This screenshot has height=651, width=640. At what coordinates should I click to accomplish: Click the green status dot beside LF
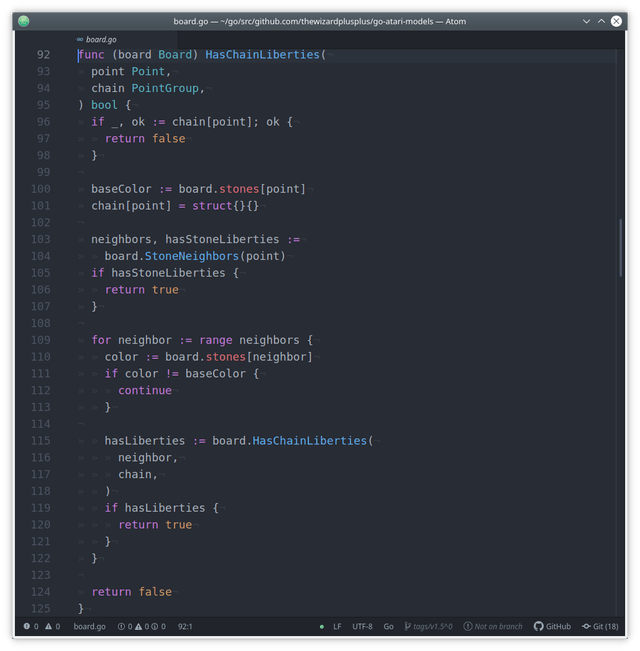tap(322, 627)
